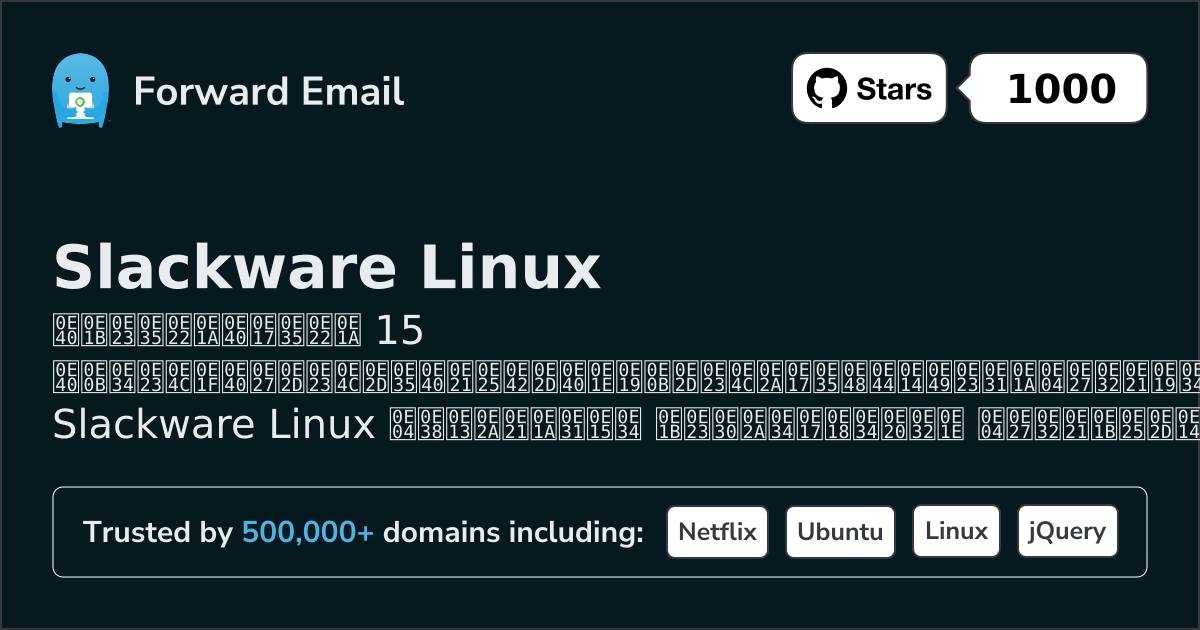Screen dimensions: 1200x630
Task: Click the speech-bubble star count badge
Action: pos(1058,88)
